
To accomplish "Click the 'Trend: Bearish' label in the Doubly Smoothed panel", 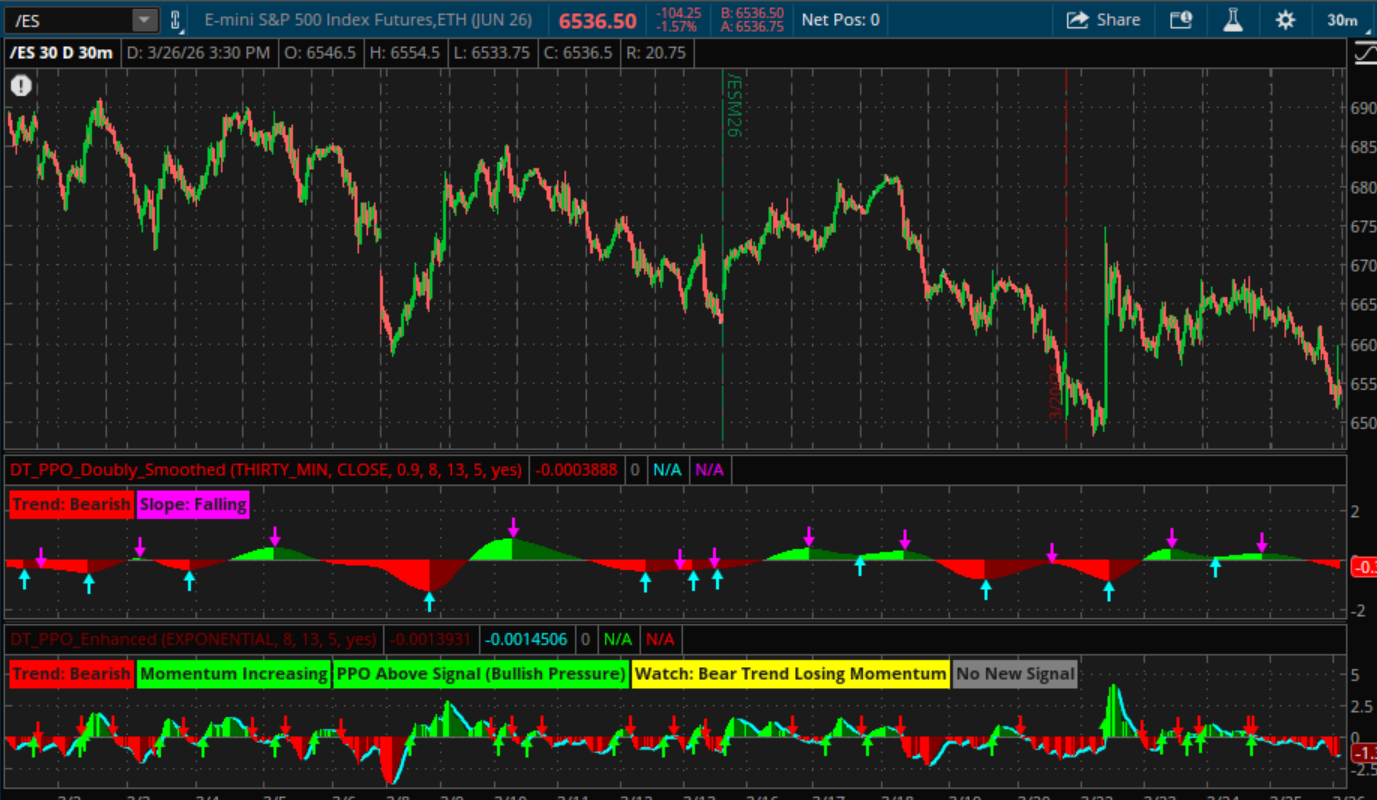I will point(71,505).
